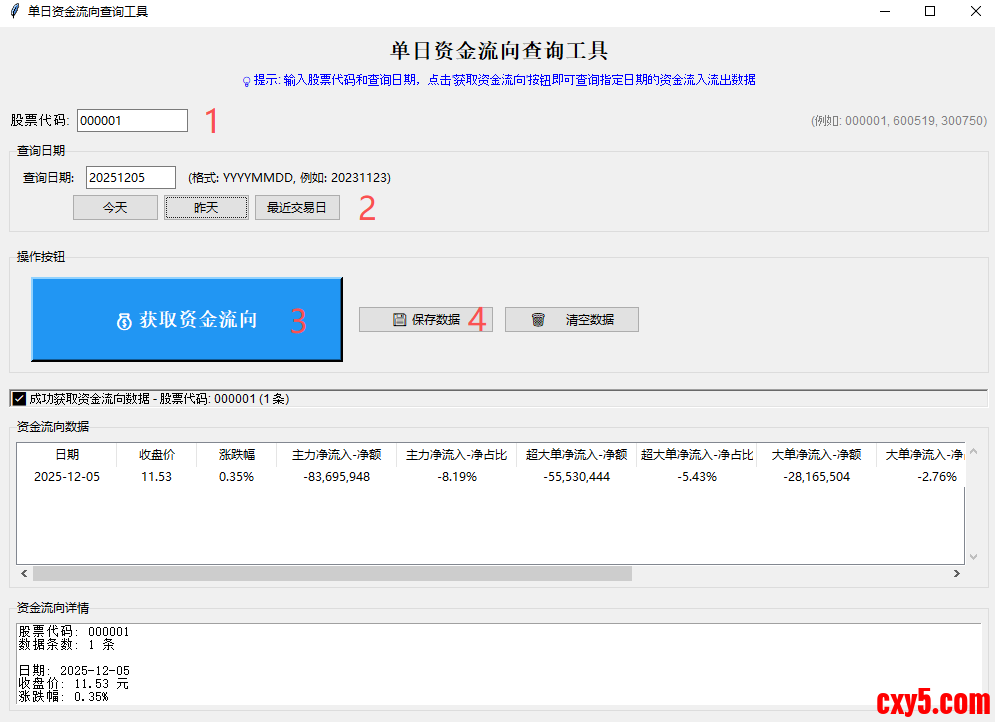Click the table's horizontal scrollbar left arrow
The width and height of the screenshot is (995, 722).
[24, 574]
